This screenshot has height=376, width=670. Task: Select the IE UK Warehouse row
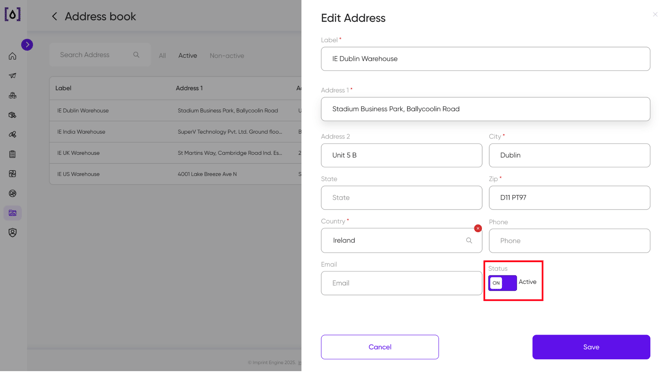tap(175, 153)
